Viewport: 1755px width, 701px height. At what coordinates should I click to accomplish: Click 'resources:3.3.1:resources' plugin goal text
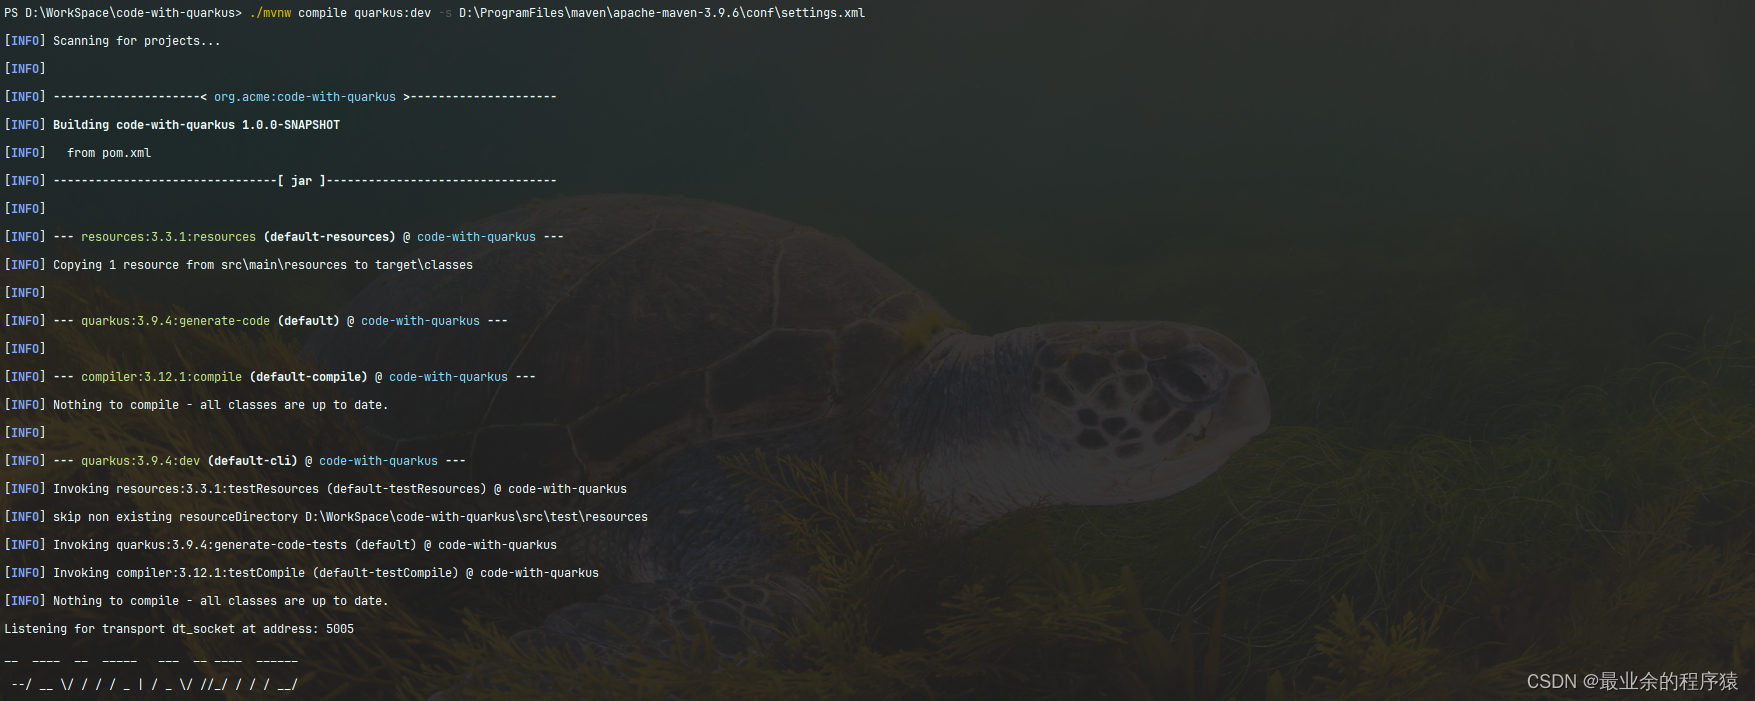click(x=168, y=237)
